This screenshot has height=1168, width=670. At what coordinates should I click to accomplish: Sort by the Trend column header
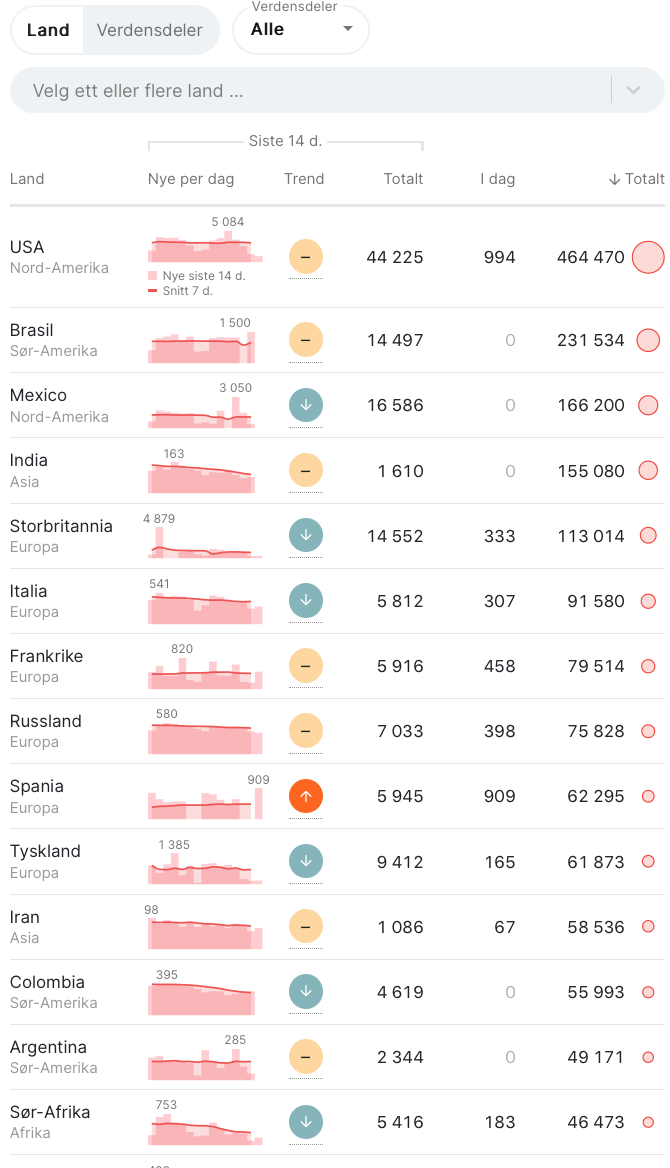tap(304, 179)
